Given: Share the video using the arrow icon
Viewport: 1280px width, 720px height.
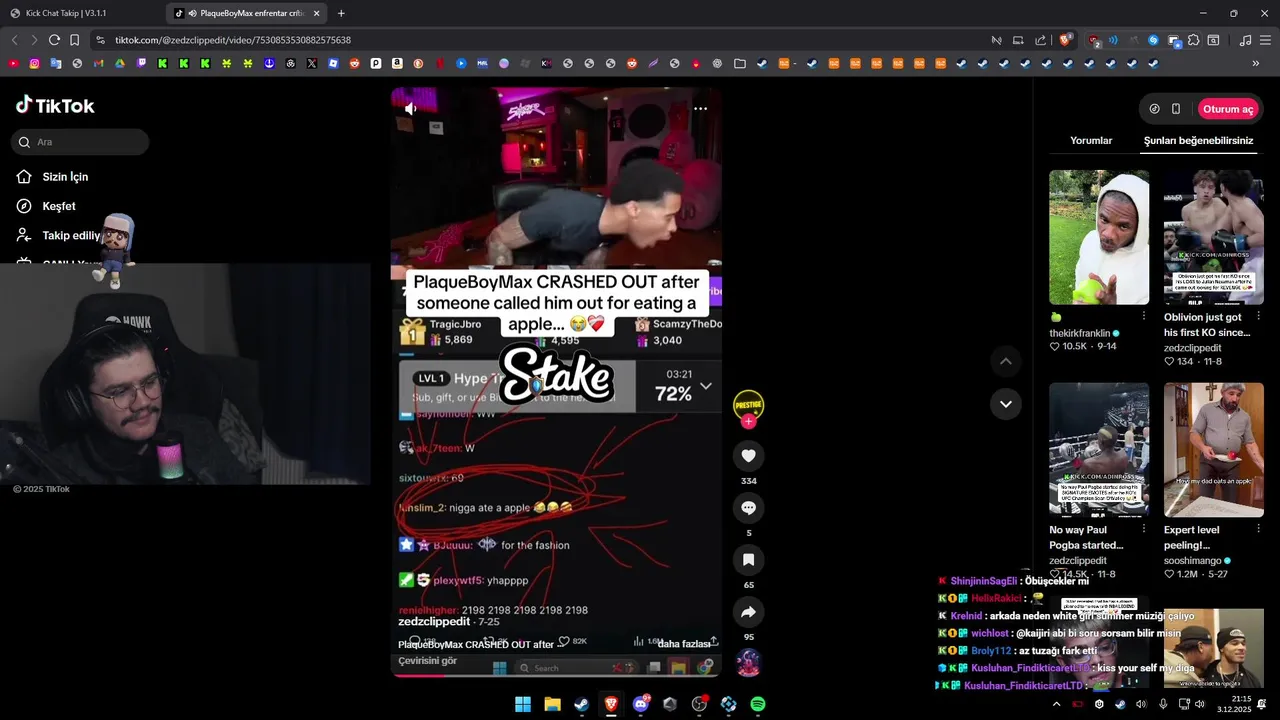Looking at the screenshot, I should [x=748, y=612].
